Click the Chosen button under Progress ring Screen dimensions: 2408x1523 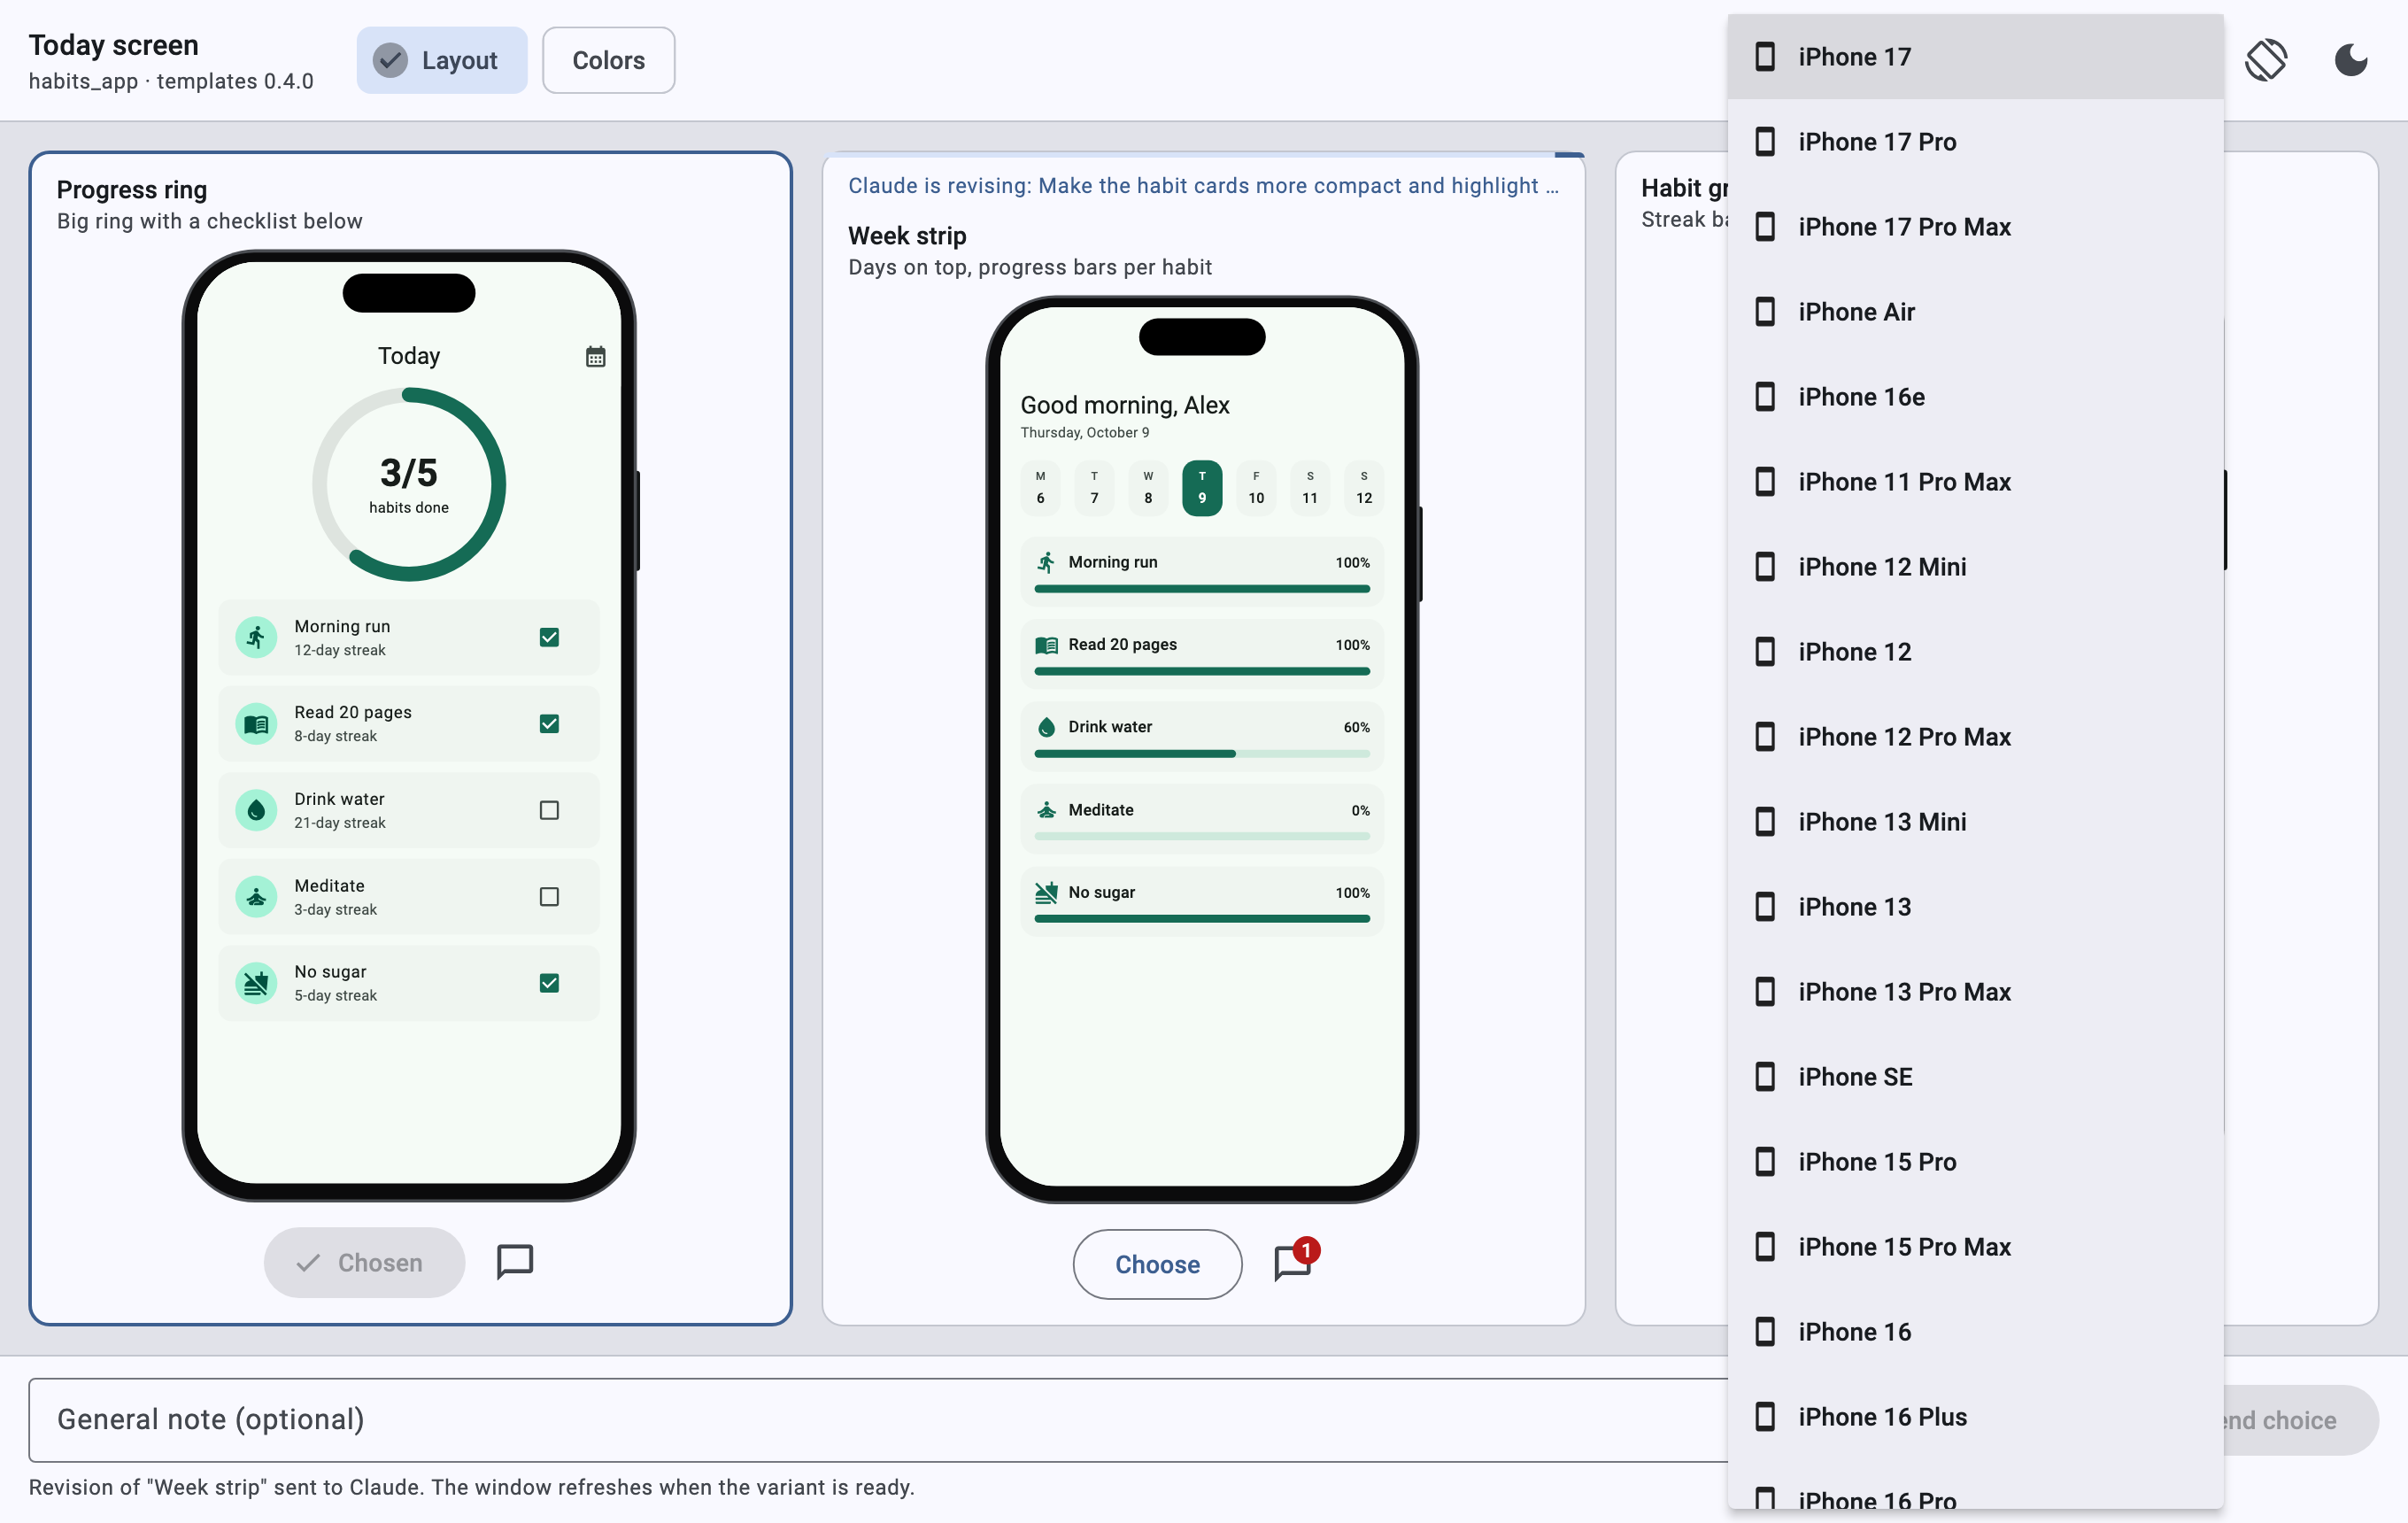364,1262
